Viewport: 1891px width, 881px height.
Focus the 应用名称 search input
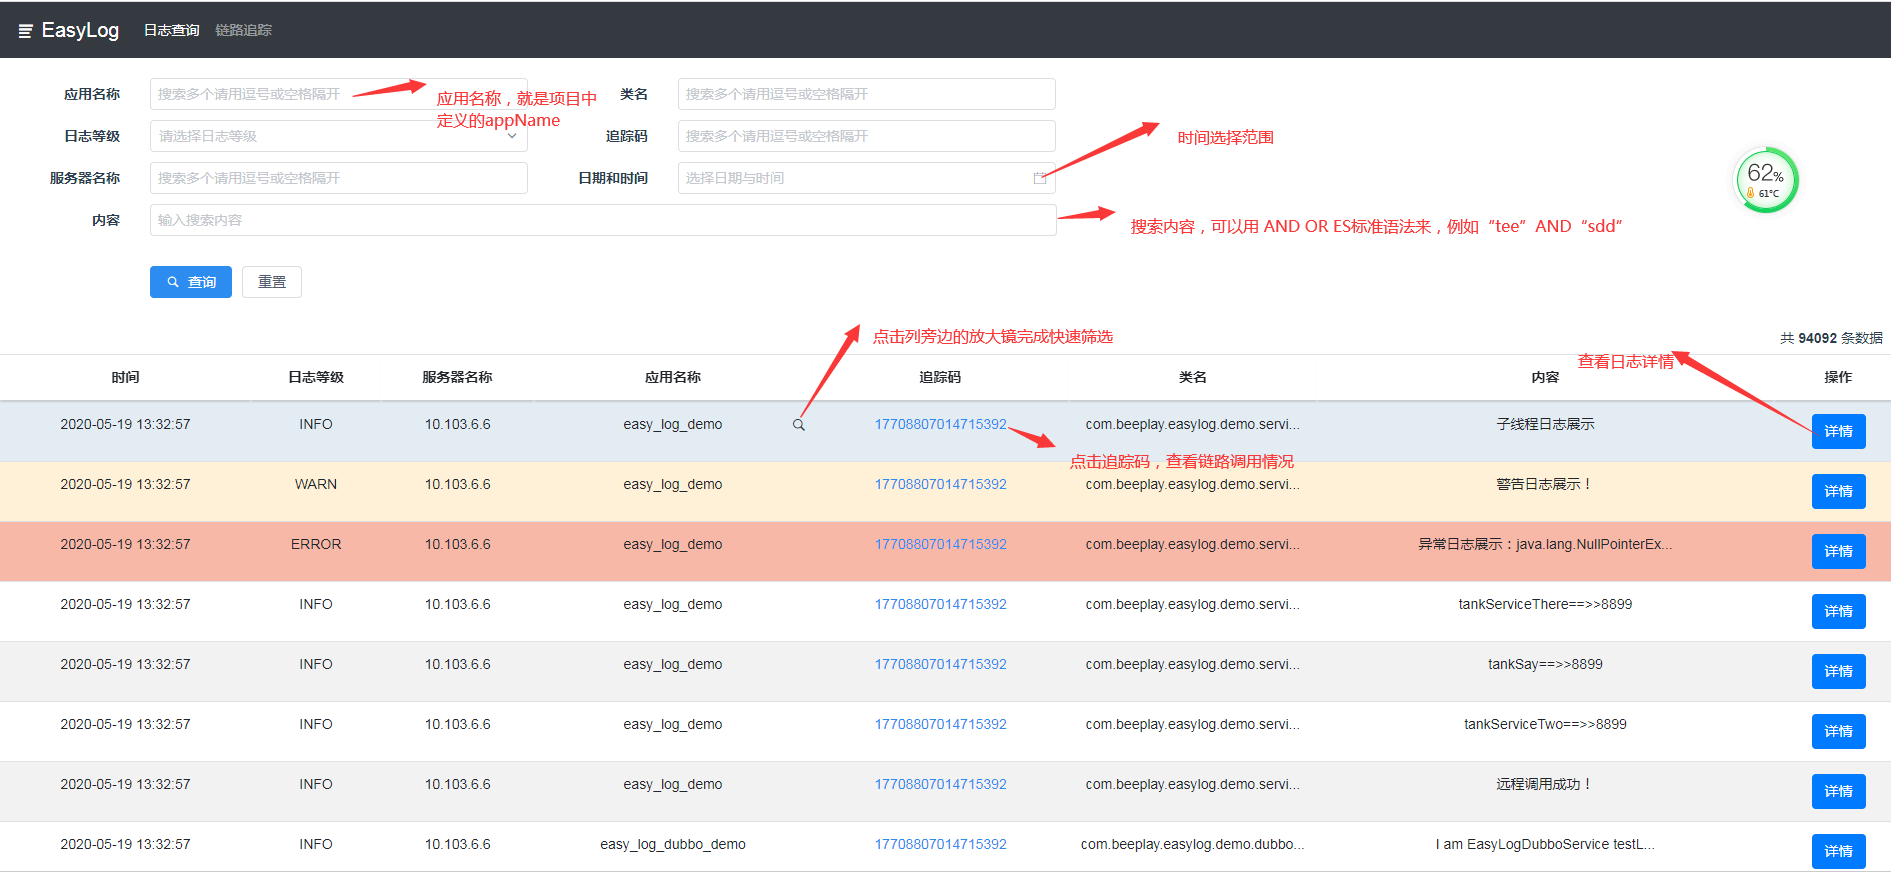pyautogui.click(x=338, y=94)
